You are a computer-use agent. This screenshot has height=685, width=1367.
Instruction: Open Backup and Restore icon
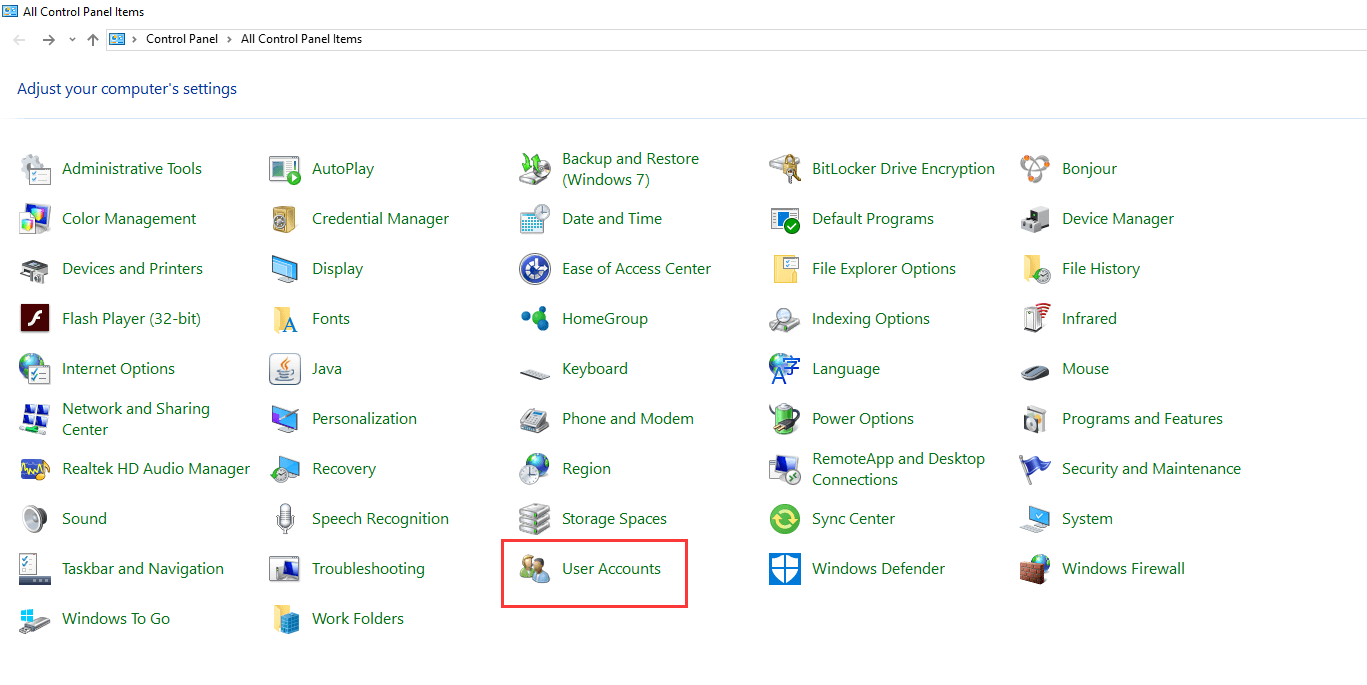coord(535,169)
